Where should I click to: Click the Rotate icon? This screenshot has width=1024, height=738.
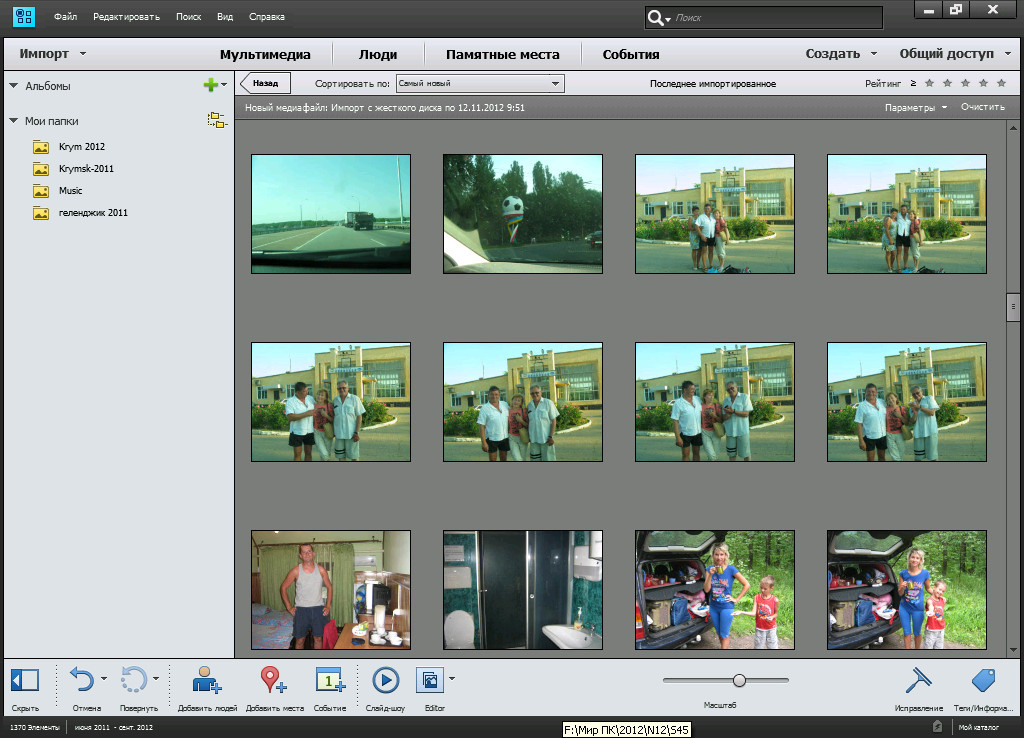tap(133, 681)
